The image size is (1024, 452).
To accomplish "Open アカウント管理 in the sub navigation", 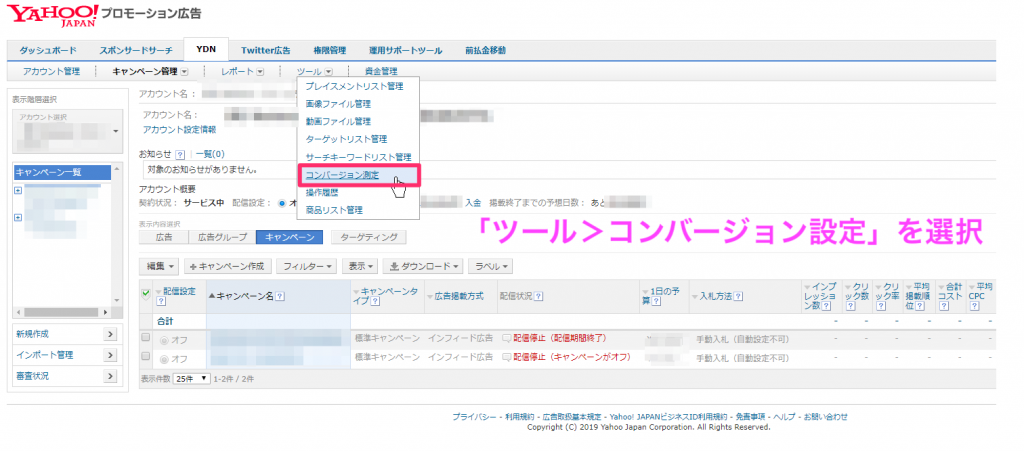I will pyautogui.click(x=50, y=71).
